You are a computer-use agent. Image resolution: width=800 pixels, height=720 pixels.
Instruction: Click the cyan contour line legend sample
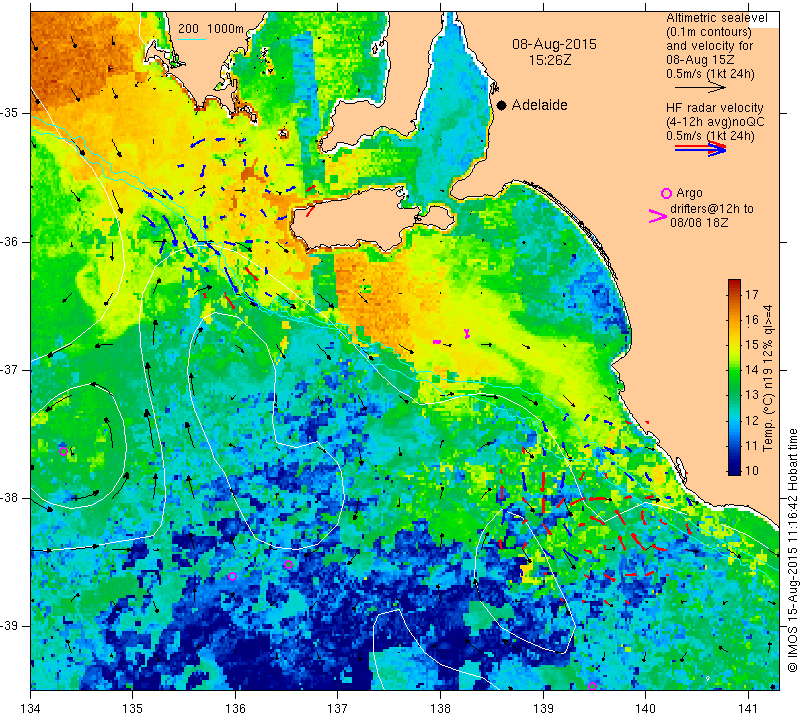[x=192, y=39]
